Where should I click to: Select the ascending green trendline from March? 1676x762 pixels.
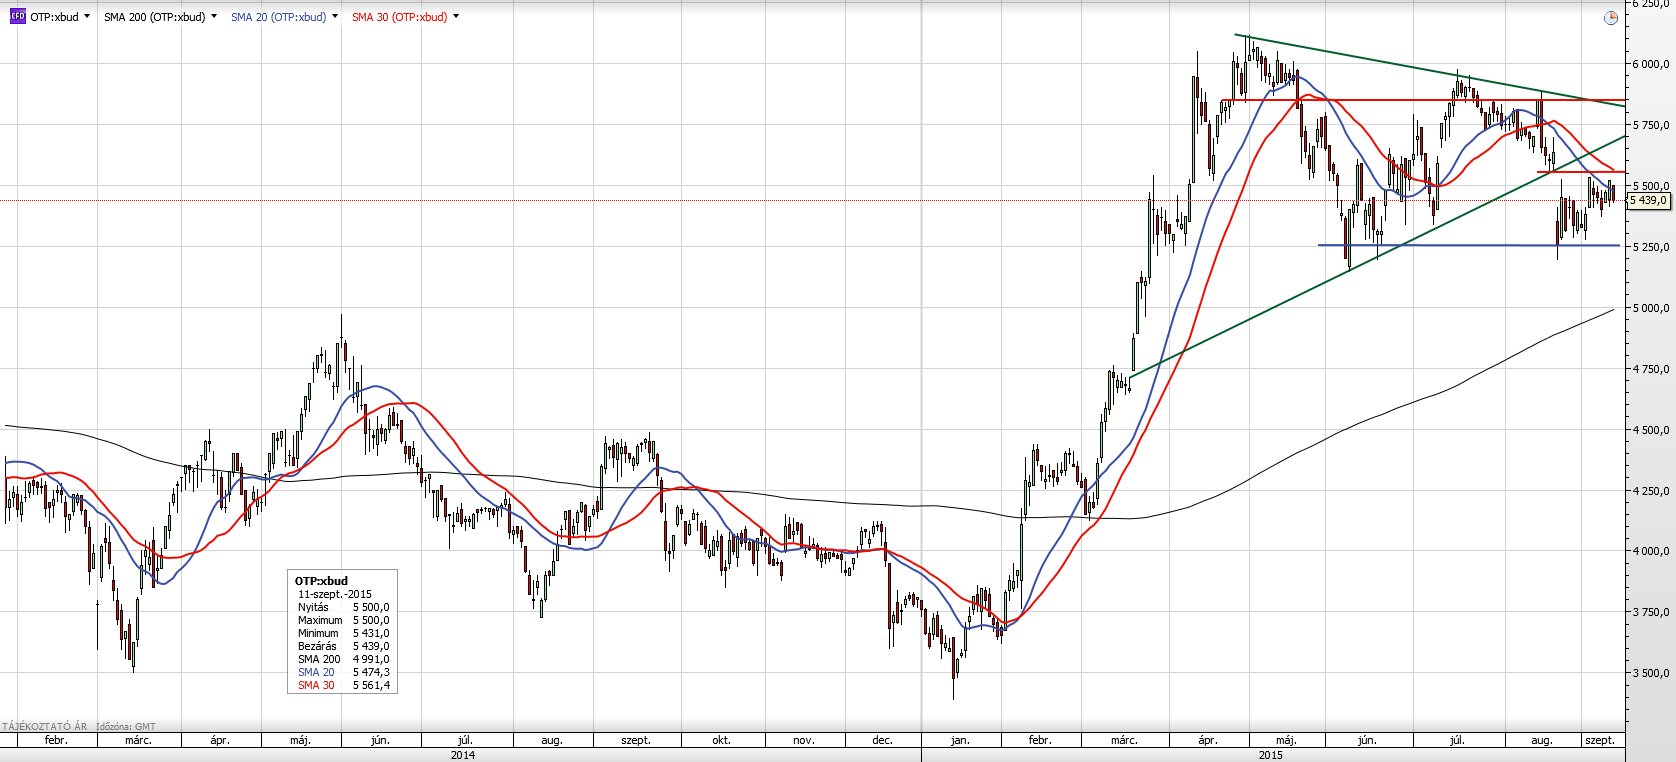click(x=1378, y=256)
